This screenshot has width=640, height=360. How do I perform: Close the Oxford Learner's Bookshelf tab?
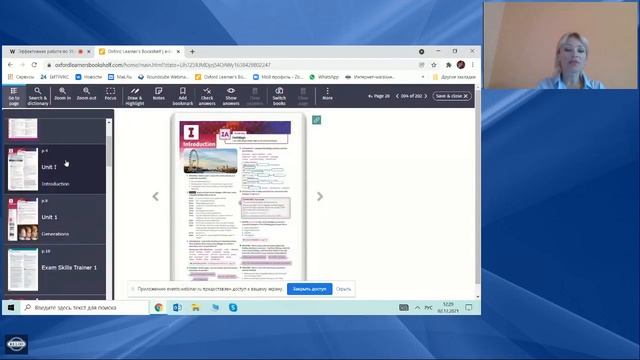click(x=178, y=52)
